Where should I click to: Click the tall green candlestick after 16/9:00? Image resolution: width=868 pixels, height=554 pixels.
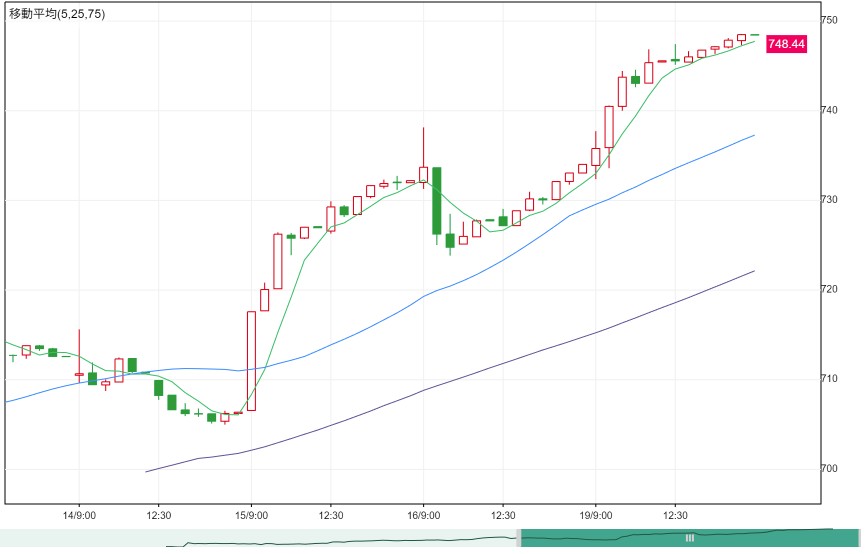[x=437, y=201]
